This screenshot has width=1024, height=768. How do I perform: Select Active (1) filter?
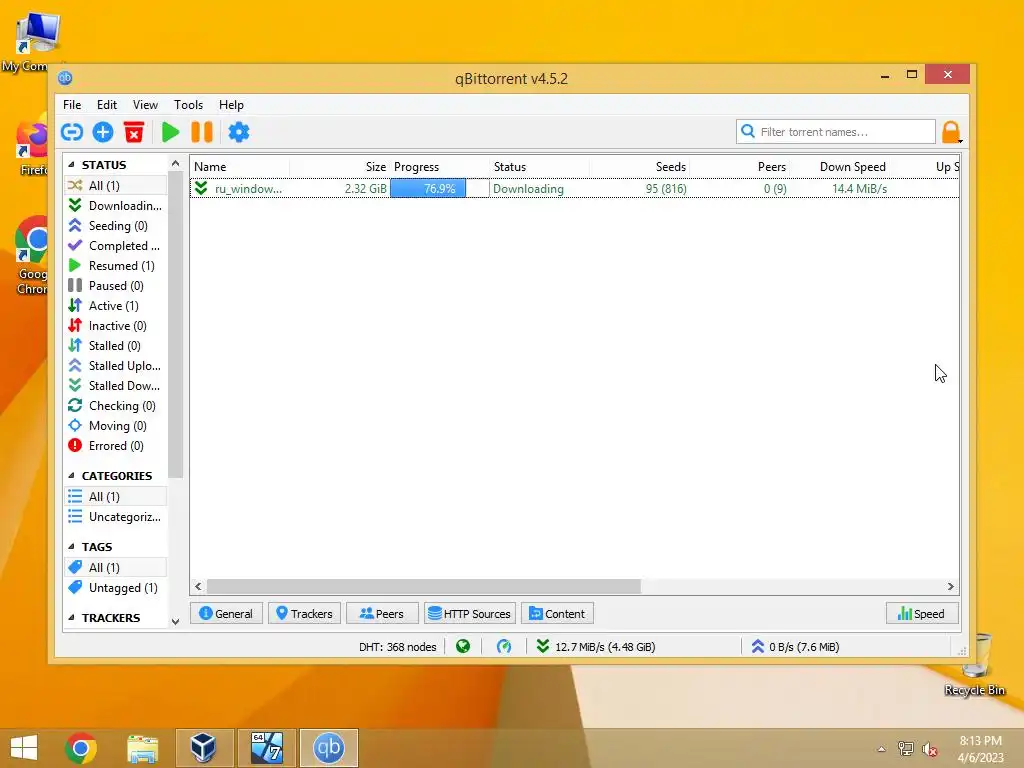[116, 306]
